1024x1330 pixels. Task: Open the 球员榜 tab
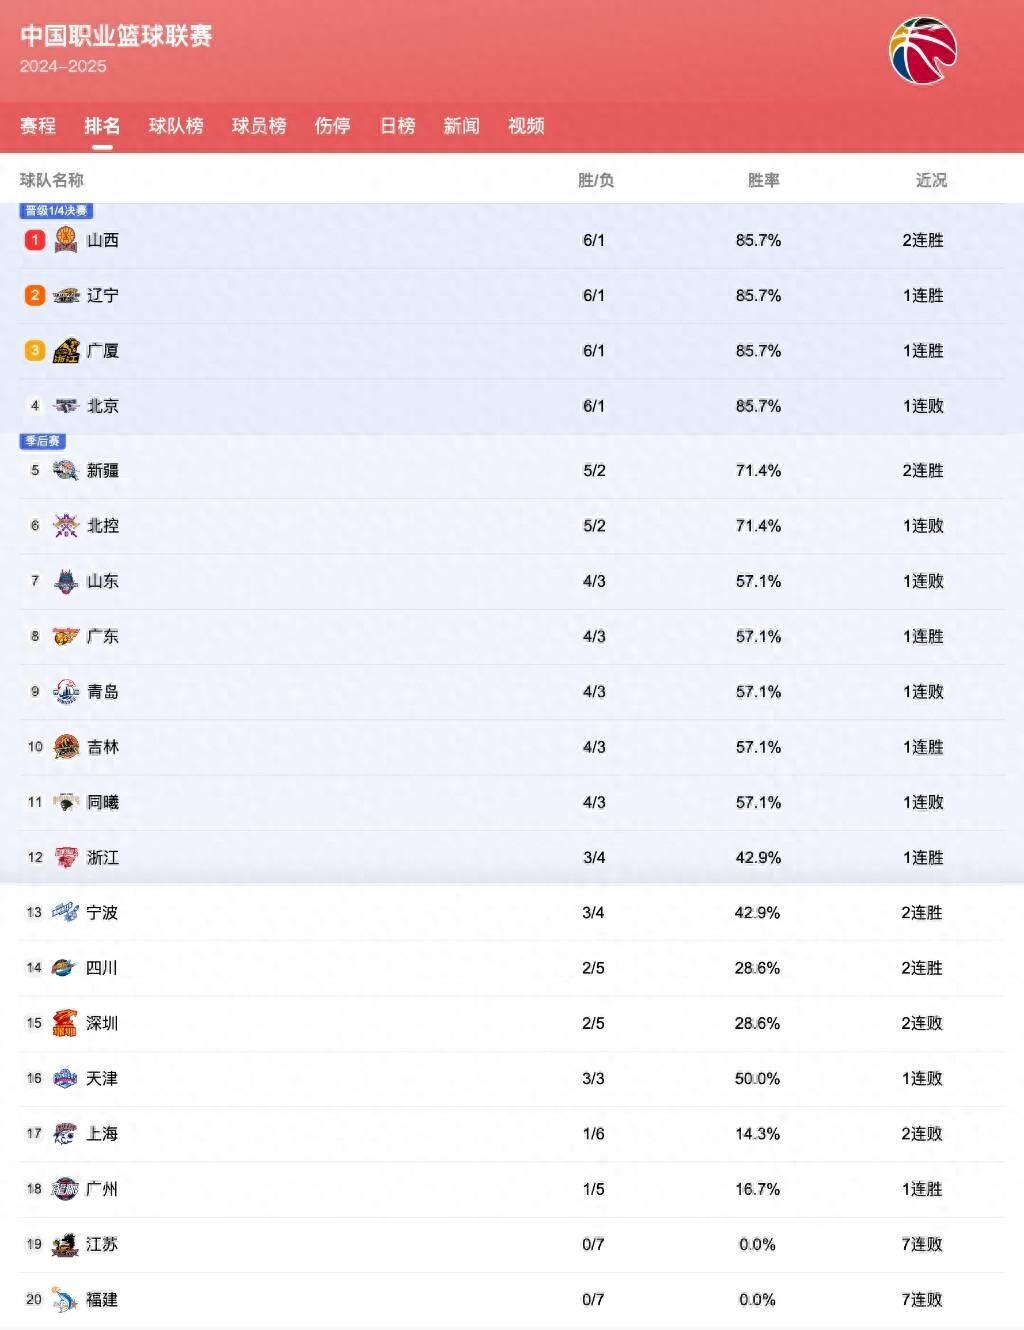[x=259, y=126]
